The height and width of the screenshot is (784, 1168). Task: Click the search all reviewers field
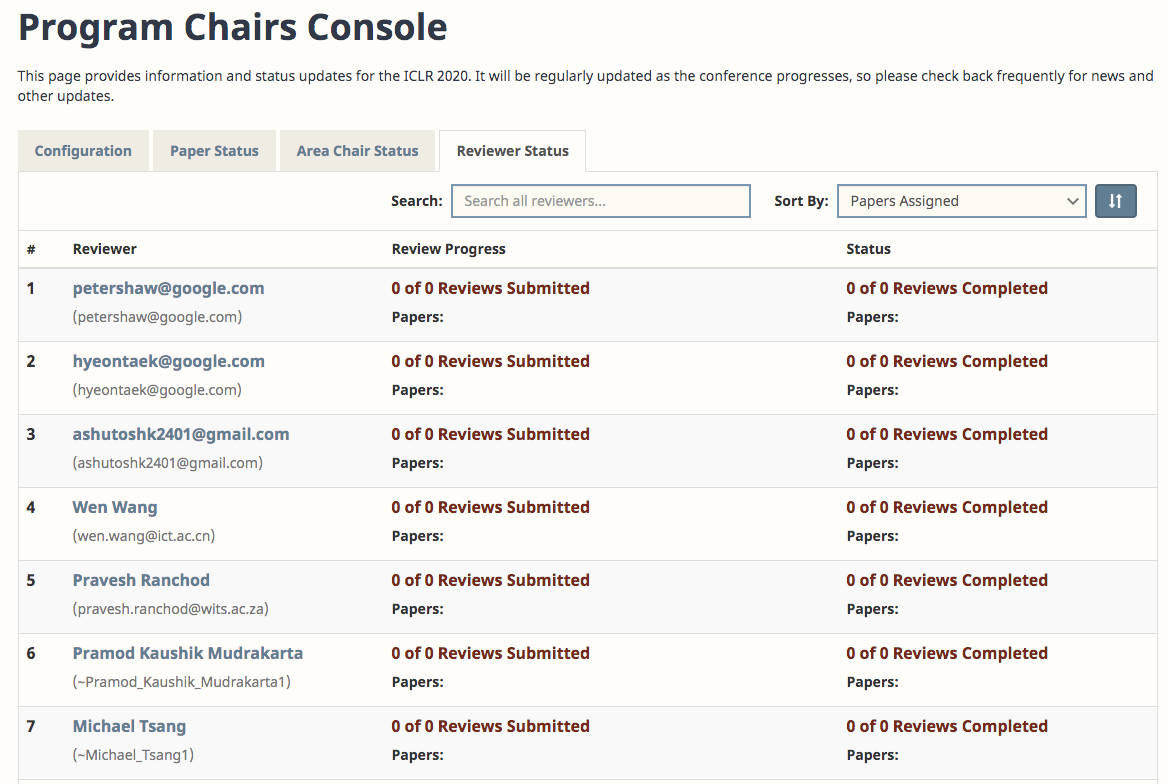pyautogui.click(x=600, y=201)
